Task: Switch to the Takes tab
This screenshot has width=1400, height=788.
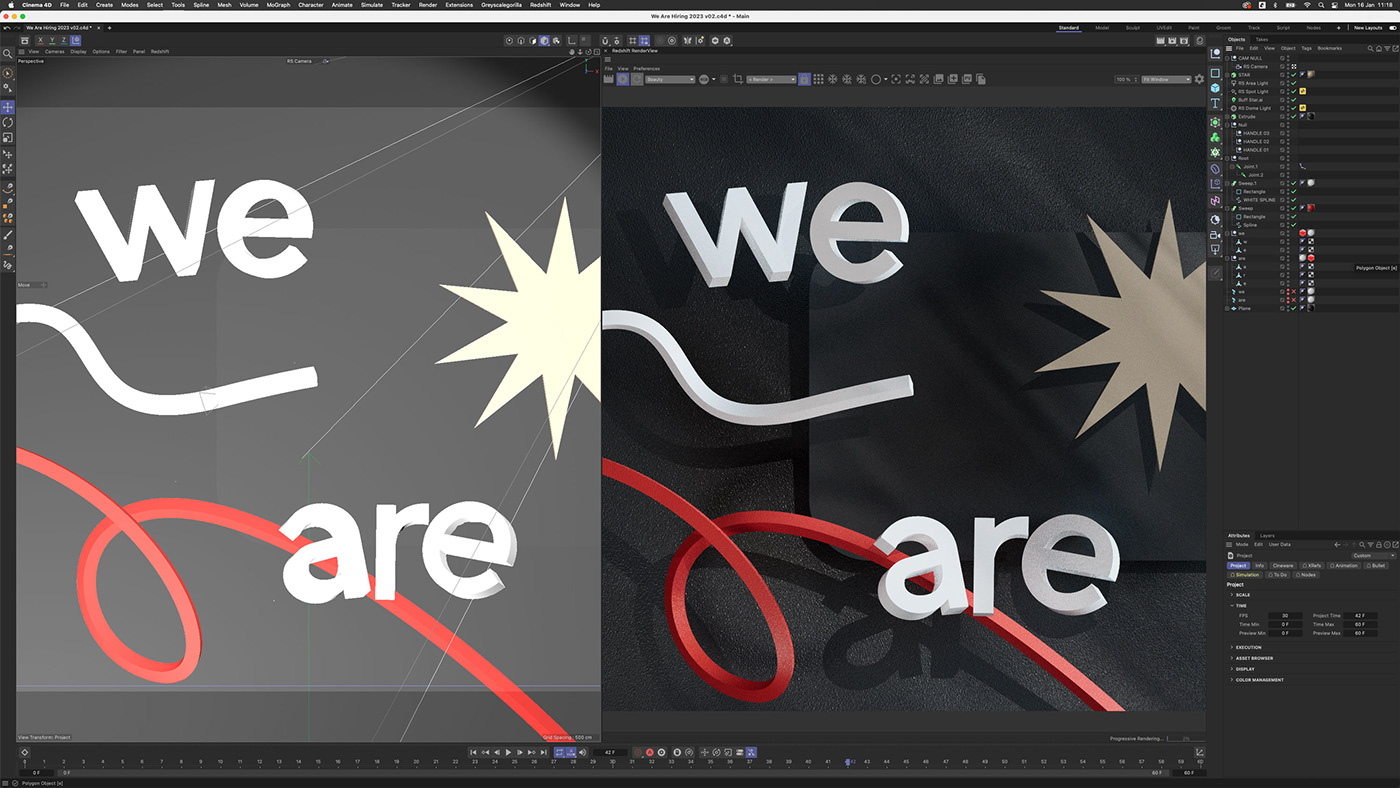Action: point(1262,39)
